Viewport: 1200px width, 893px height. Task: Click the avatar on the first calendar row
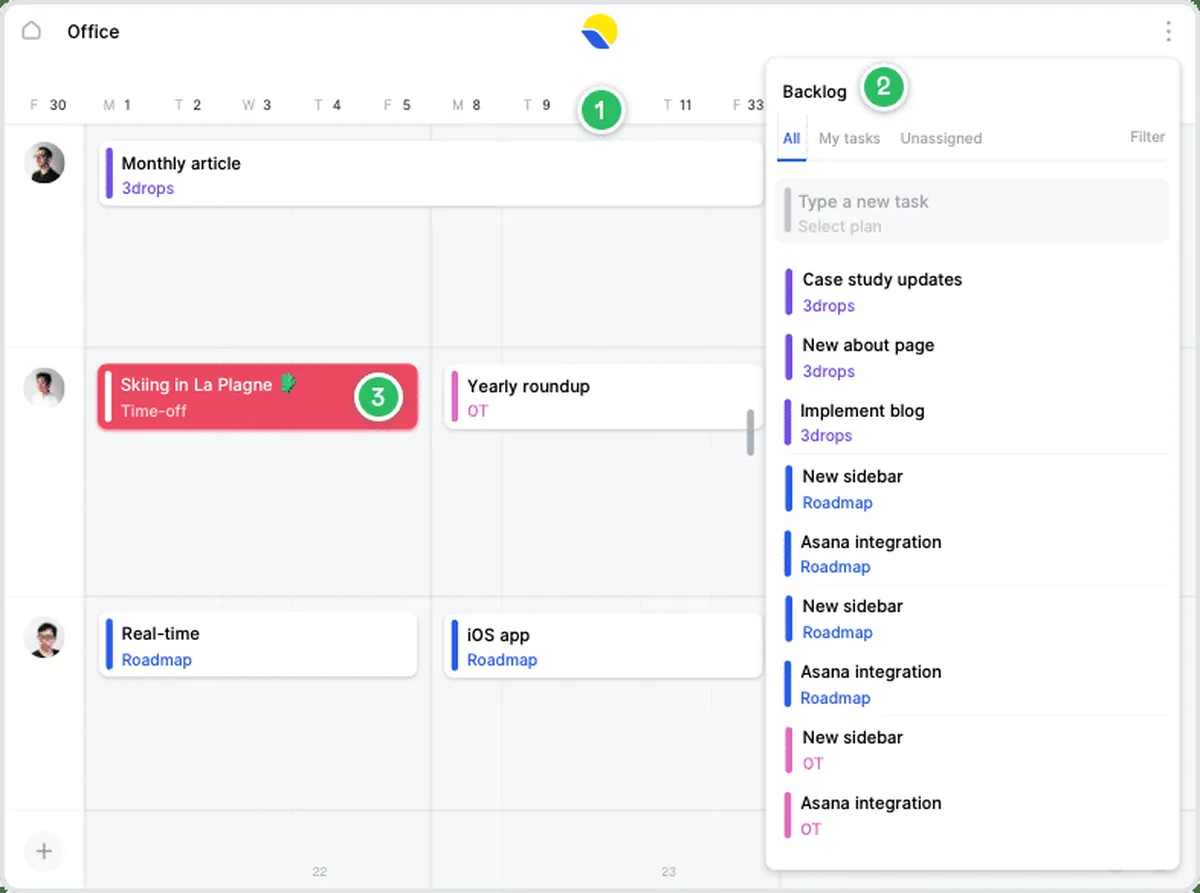click(44, 162)
